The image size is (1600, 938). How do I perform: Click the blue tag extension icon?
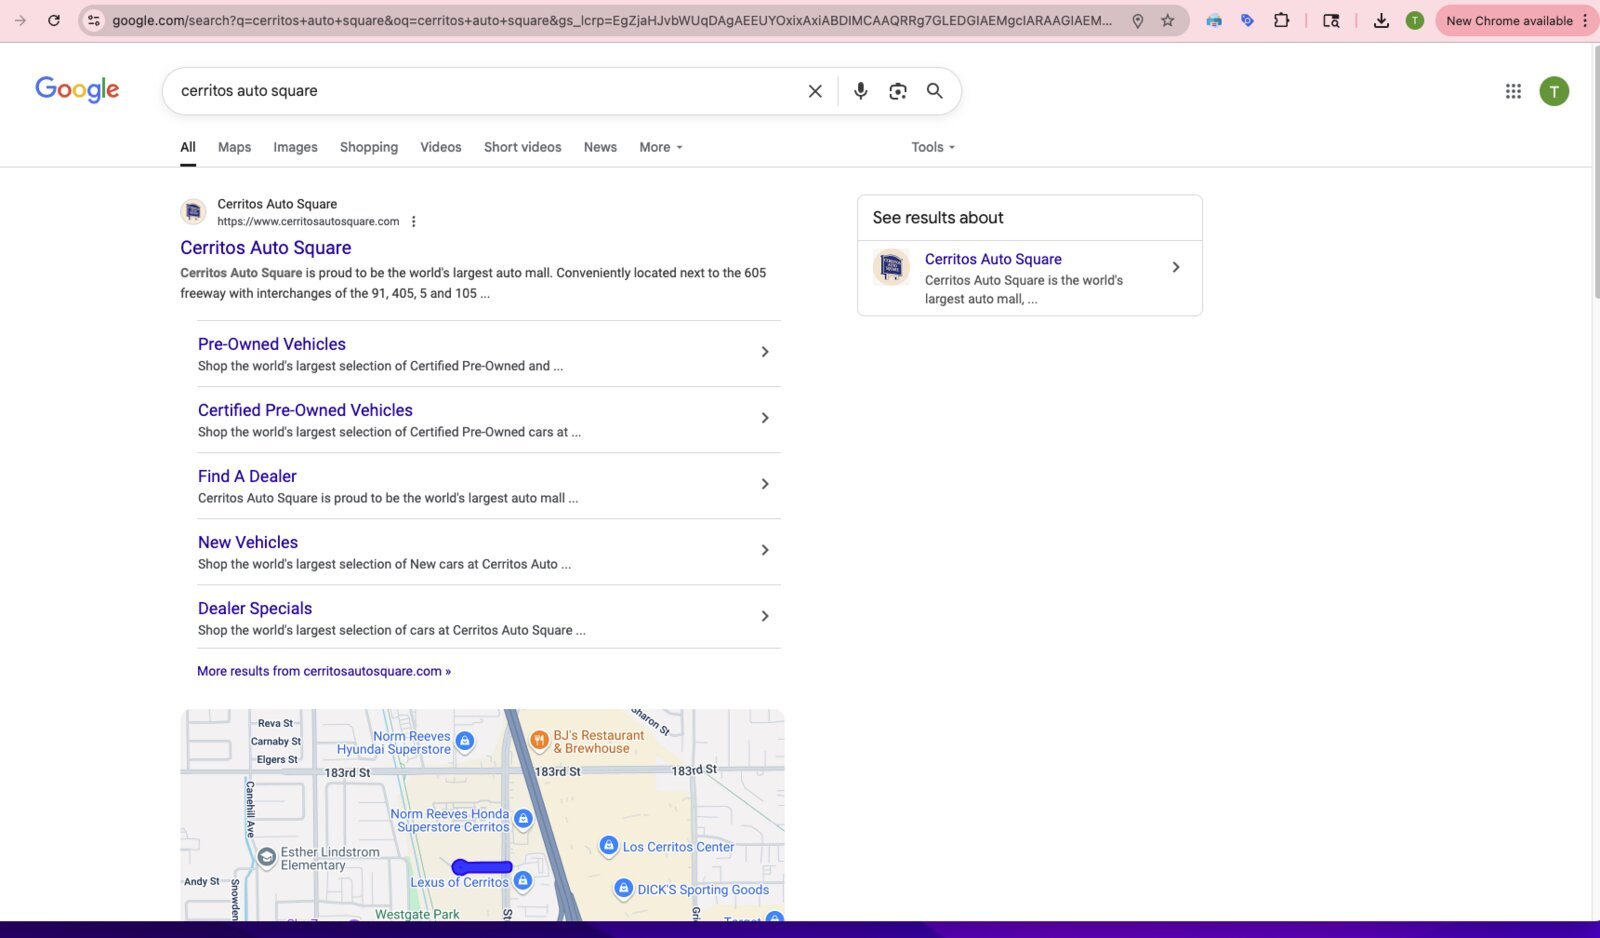click(1247, 20)
